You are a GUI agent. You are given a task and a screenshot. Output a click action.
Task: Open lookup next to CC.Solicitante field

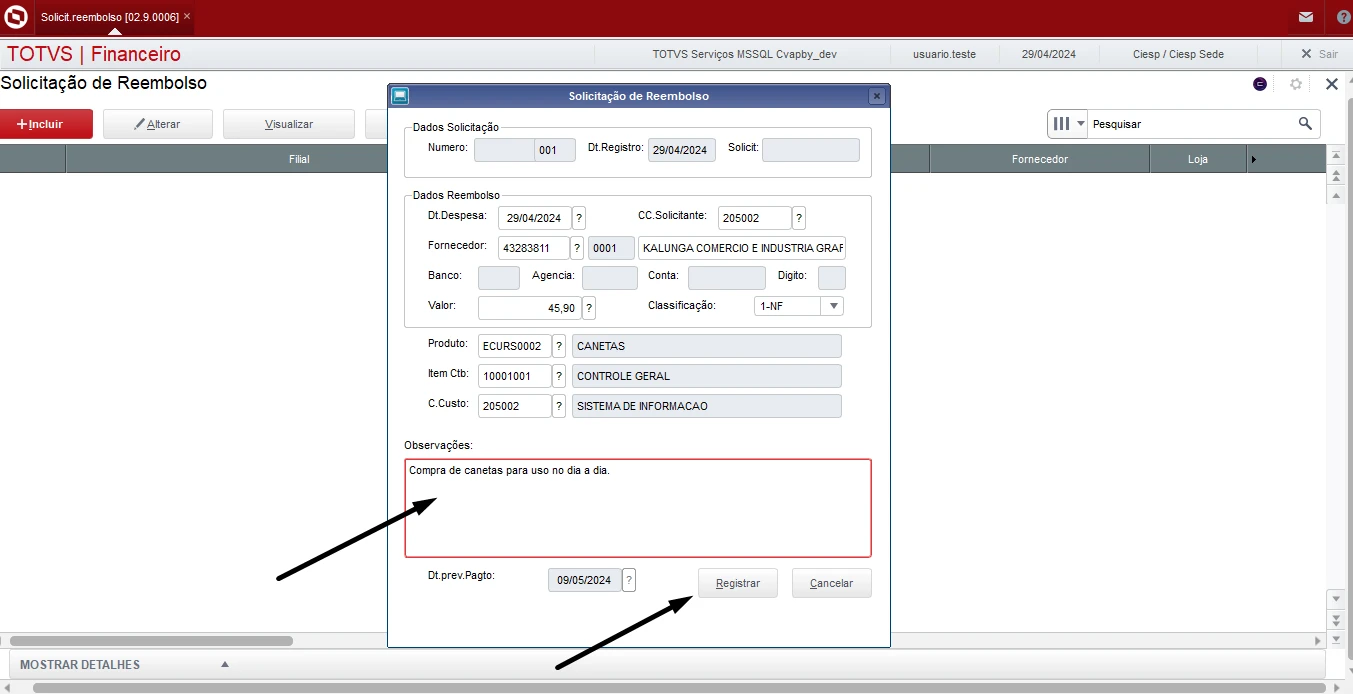click(799, 218)
